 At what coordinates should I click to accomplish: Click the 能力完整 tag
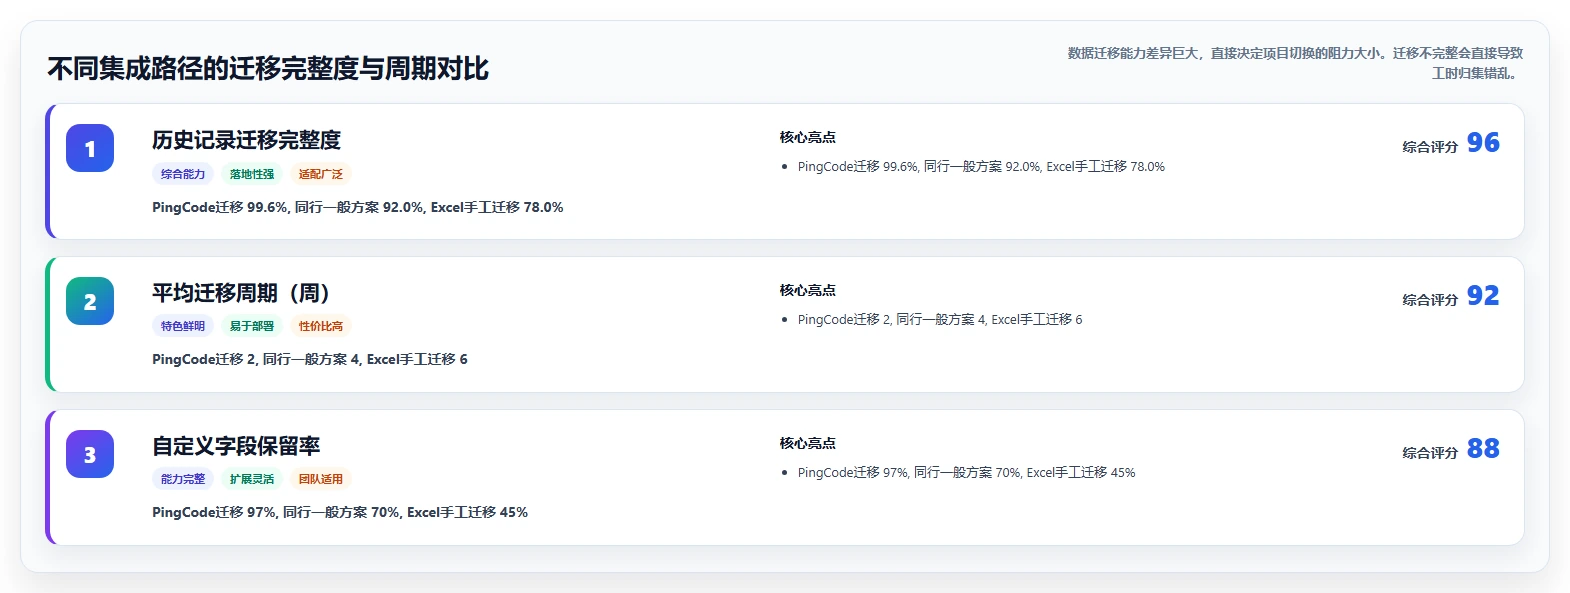(183, 479)
